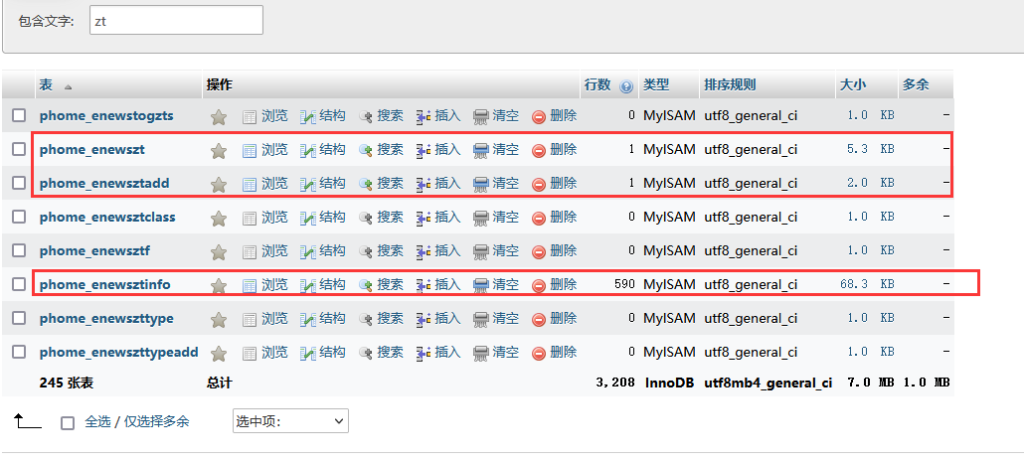The image size is (1024, 461).
Task: Star the phome_enewszttypeadd table
Action: point(219,353)
